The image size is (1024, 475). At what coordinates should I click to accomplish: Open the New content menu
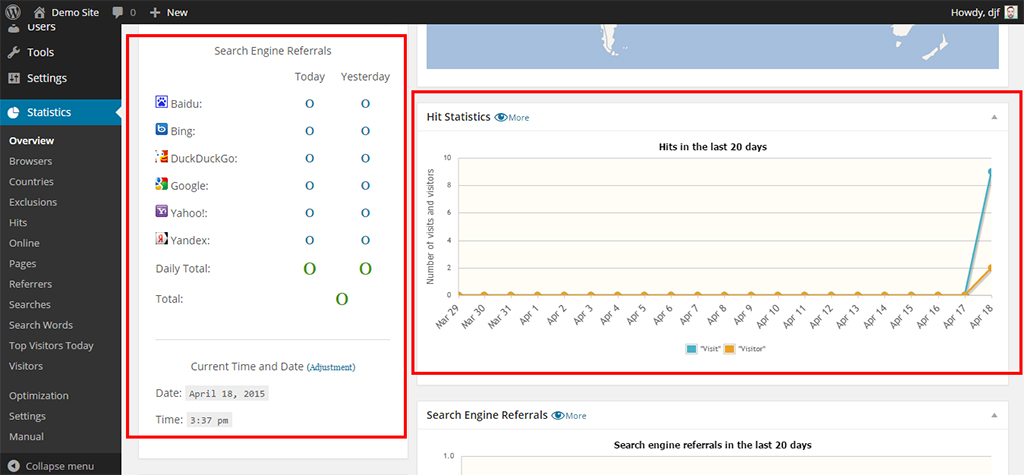(168, 12)
